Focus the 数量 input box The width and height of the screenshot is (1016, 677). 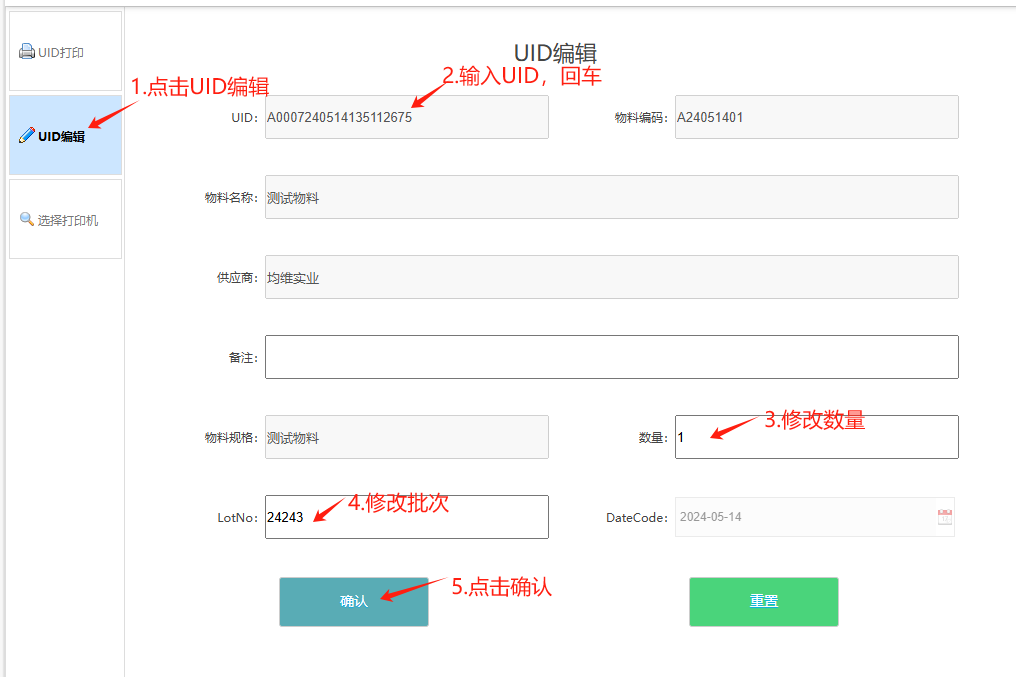coord(816,437)
